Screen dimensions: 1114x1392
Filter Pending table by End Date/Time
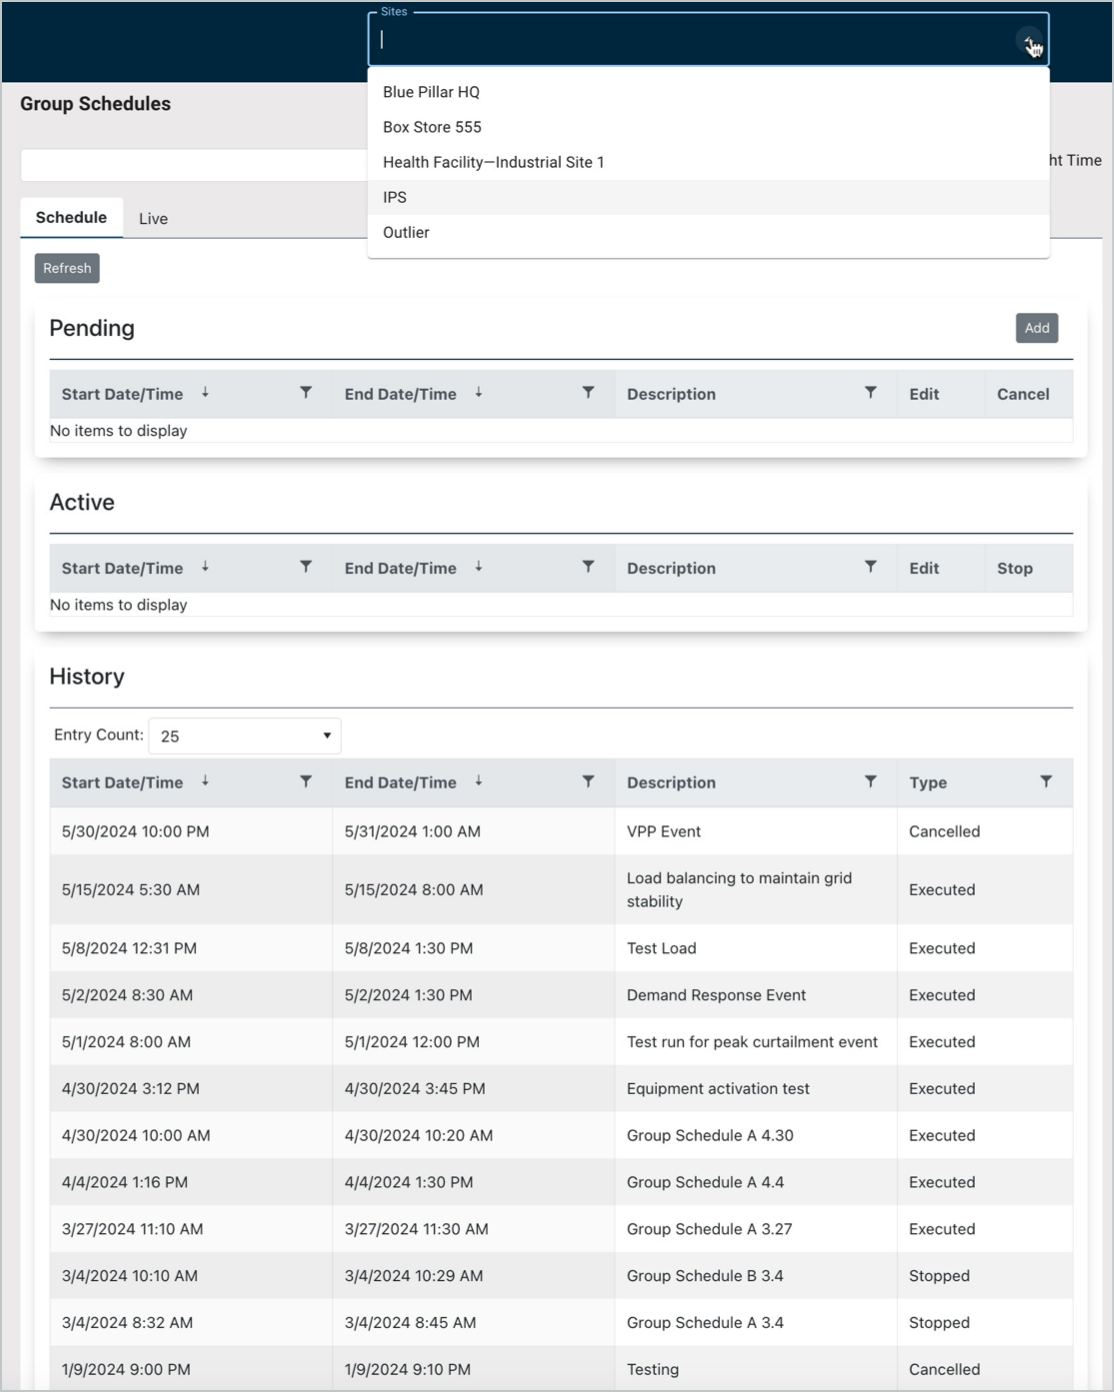[x=588, y=393]
